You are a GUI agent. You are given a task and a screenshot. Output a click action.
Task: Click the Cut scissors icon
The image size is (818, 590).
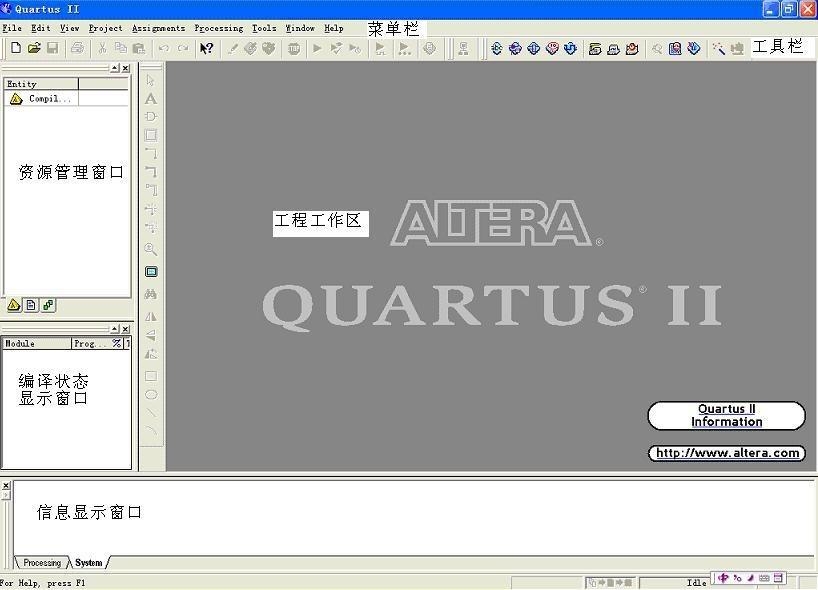(102, 48)
